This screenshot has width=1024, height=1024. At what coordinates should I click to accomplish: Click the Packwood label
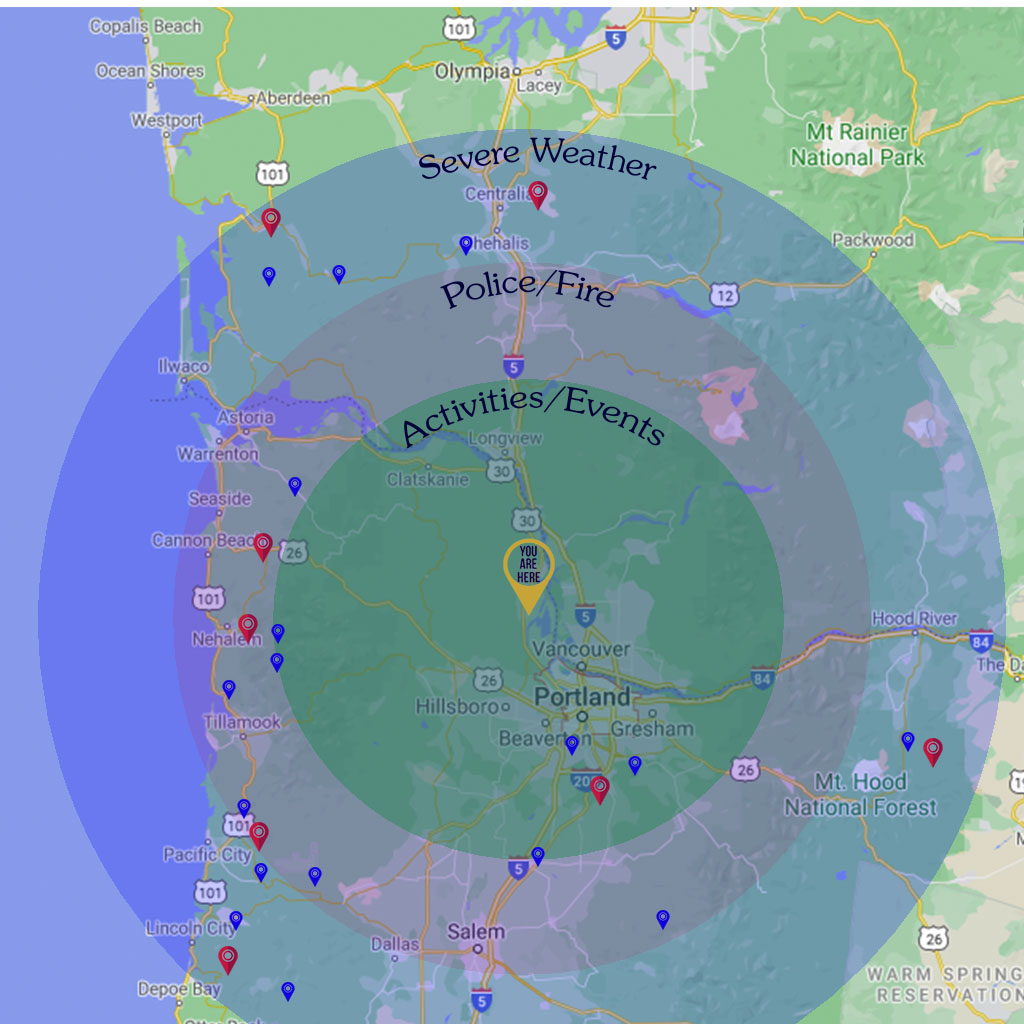click(872, 240)
